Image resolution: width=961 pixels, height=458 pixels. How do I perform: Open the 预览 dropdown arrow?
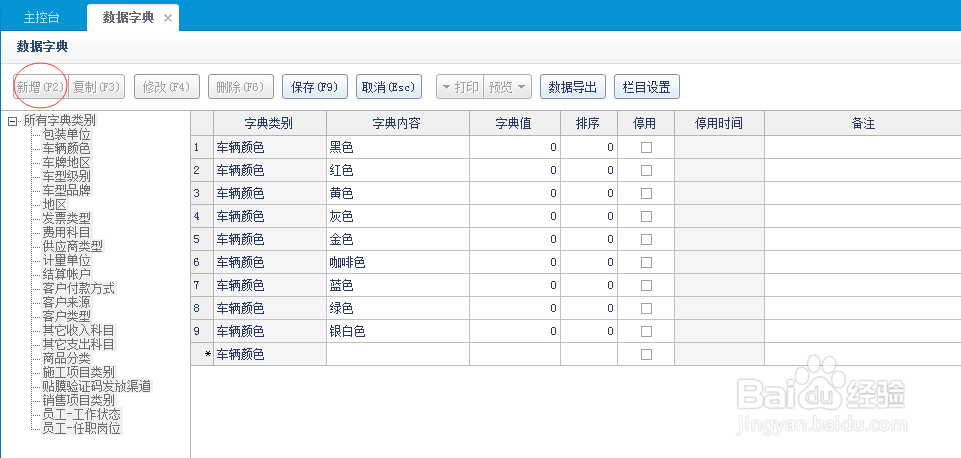[x=522, y=87]
